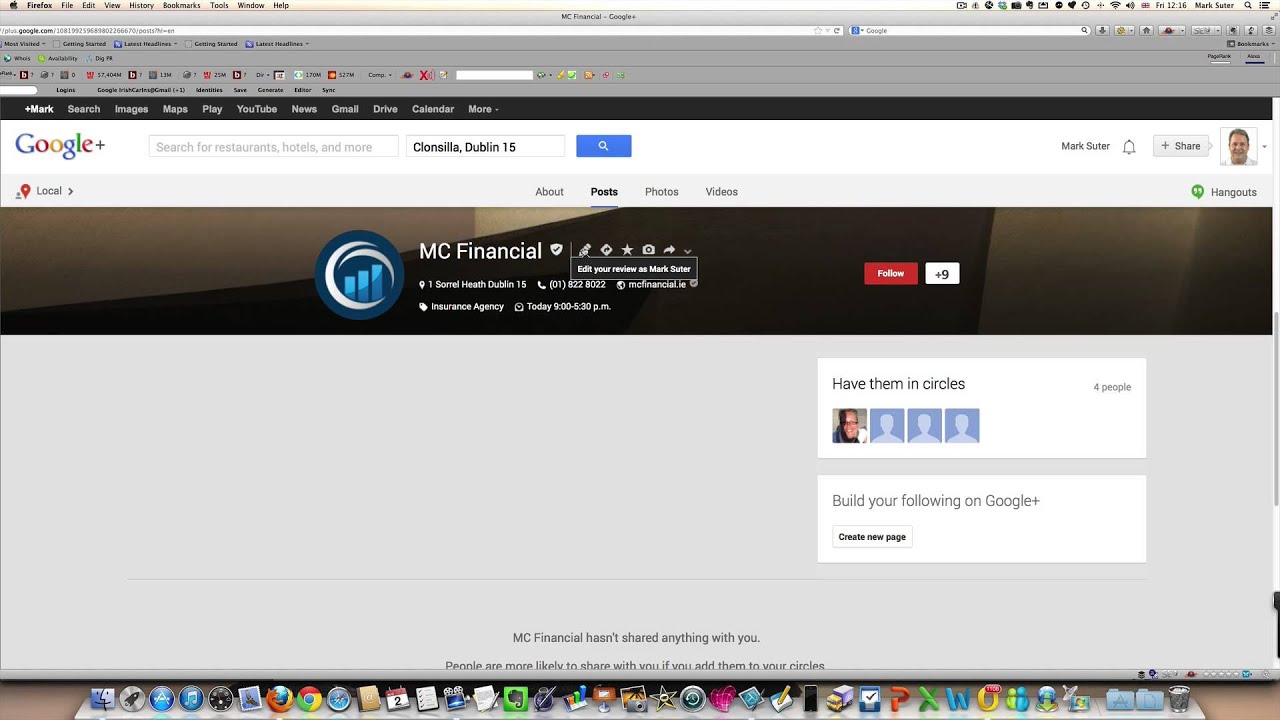The height and width of the screenshot is (720, 1280).
Task: Click '4 people' count in circles card
Action: [x=1112, y=387]
